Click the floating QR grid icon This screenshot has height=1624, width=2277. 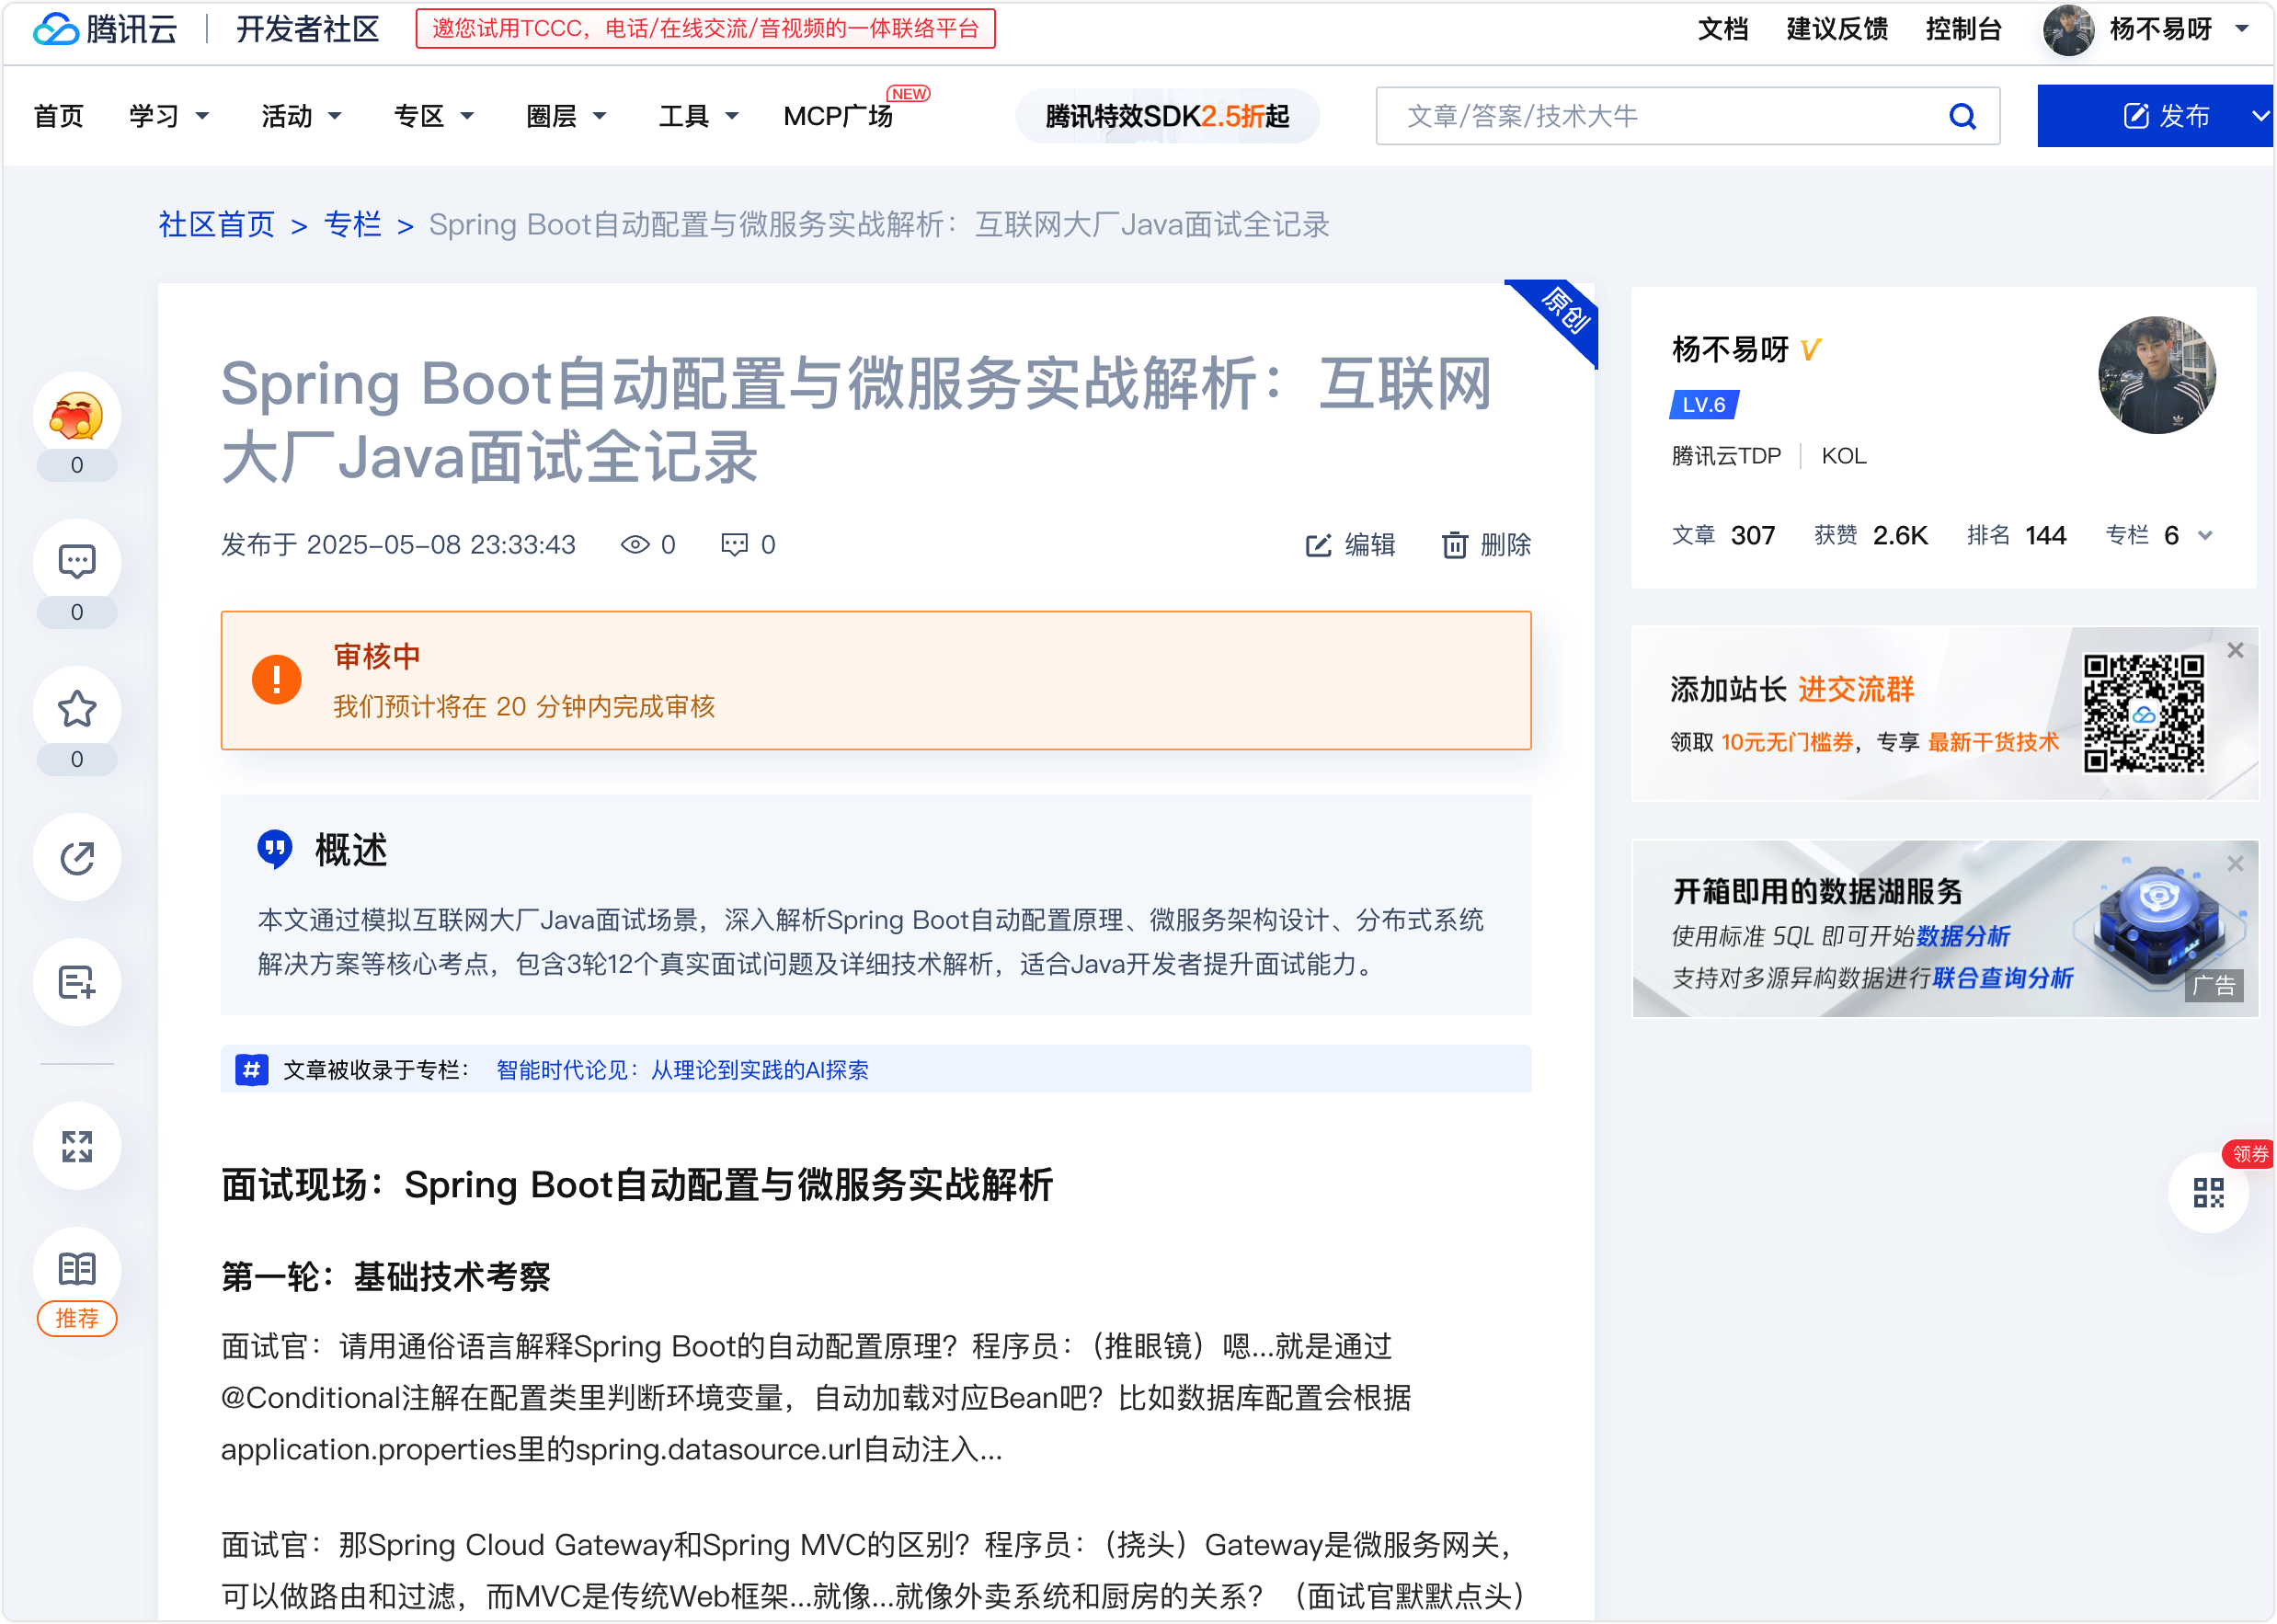(x=2208, y=1192)
